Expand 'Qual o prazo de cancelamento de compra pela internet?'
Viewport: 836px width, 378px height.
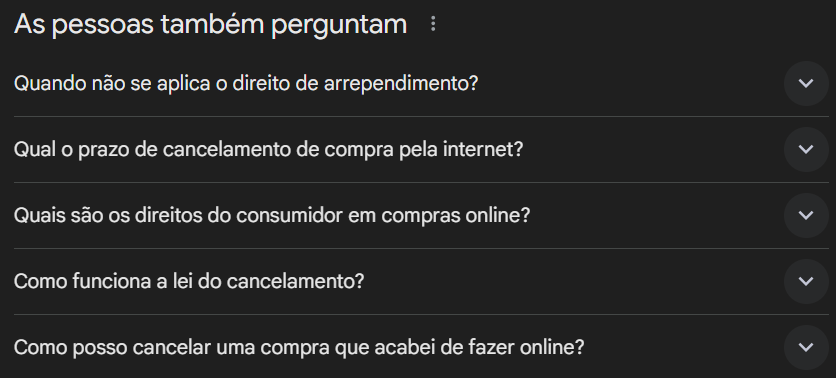421,149
